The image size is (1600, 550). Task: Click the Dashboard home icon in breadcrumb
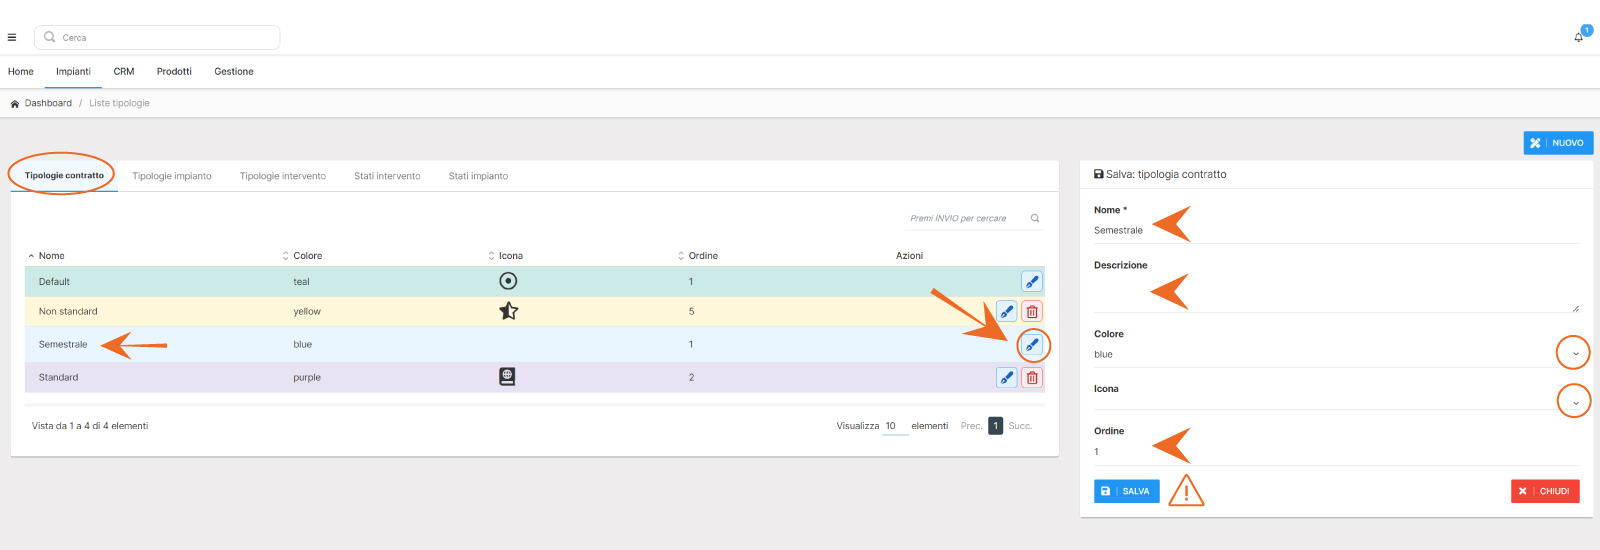pos(15,104)
